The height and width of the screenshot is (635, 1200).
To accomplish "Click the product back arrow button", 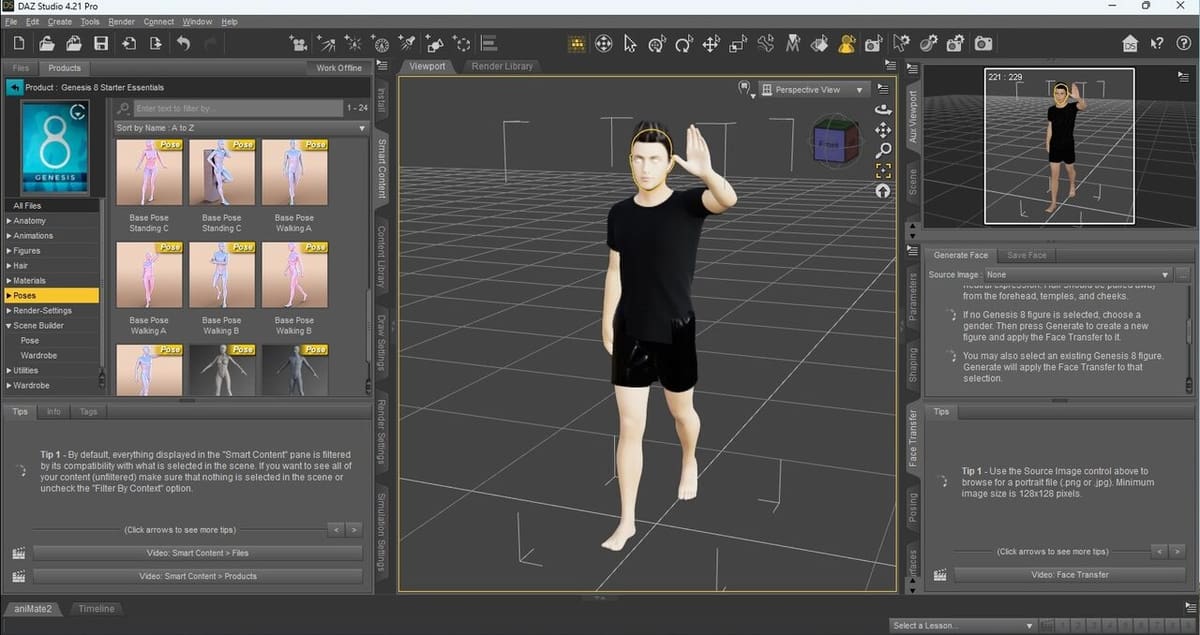I will click(14, 87).
